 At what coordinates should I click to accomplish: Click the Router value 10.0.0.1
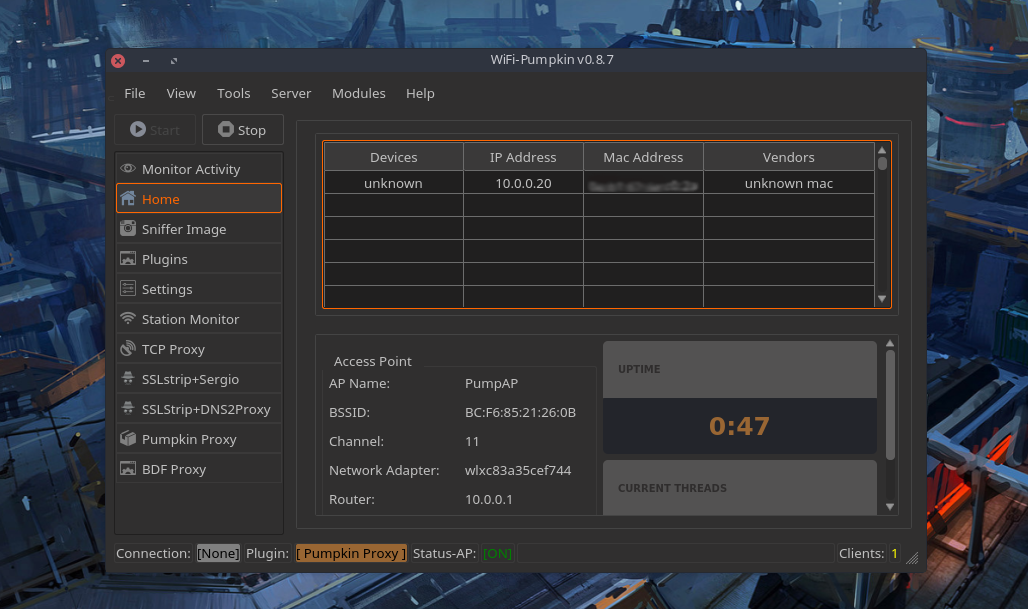pyautogui.click(x=488, y=499)
